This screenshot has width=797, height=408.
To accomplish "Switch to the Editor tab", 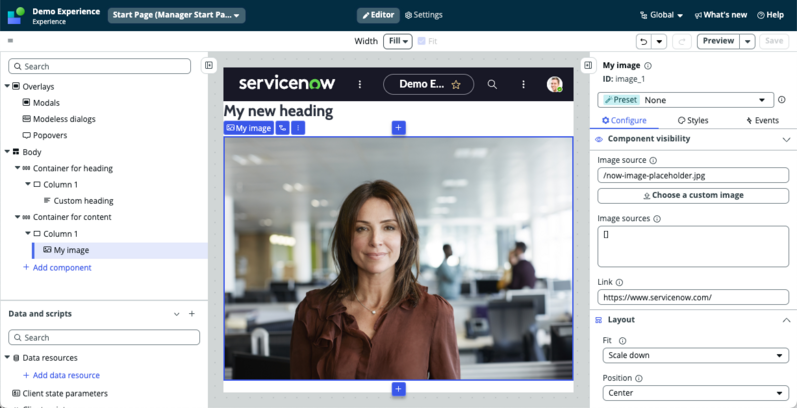I will [x=378, y=15].
